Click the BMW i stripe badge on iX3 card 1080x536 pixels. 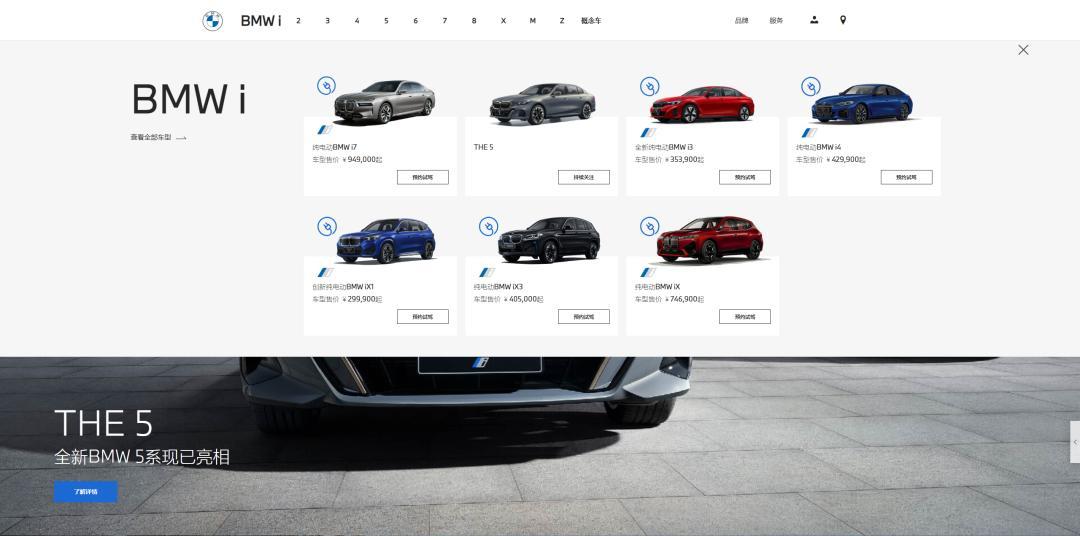[486, 272]
